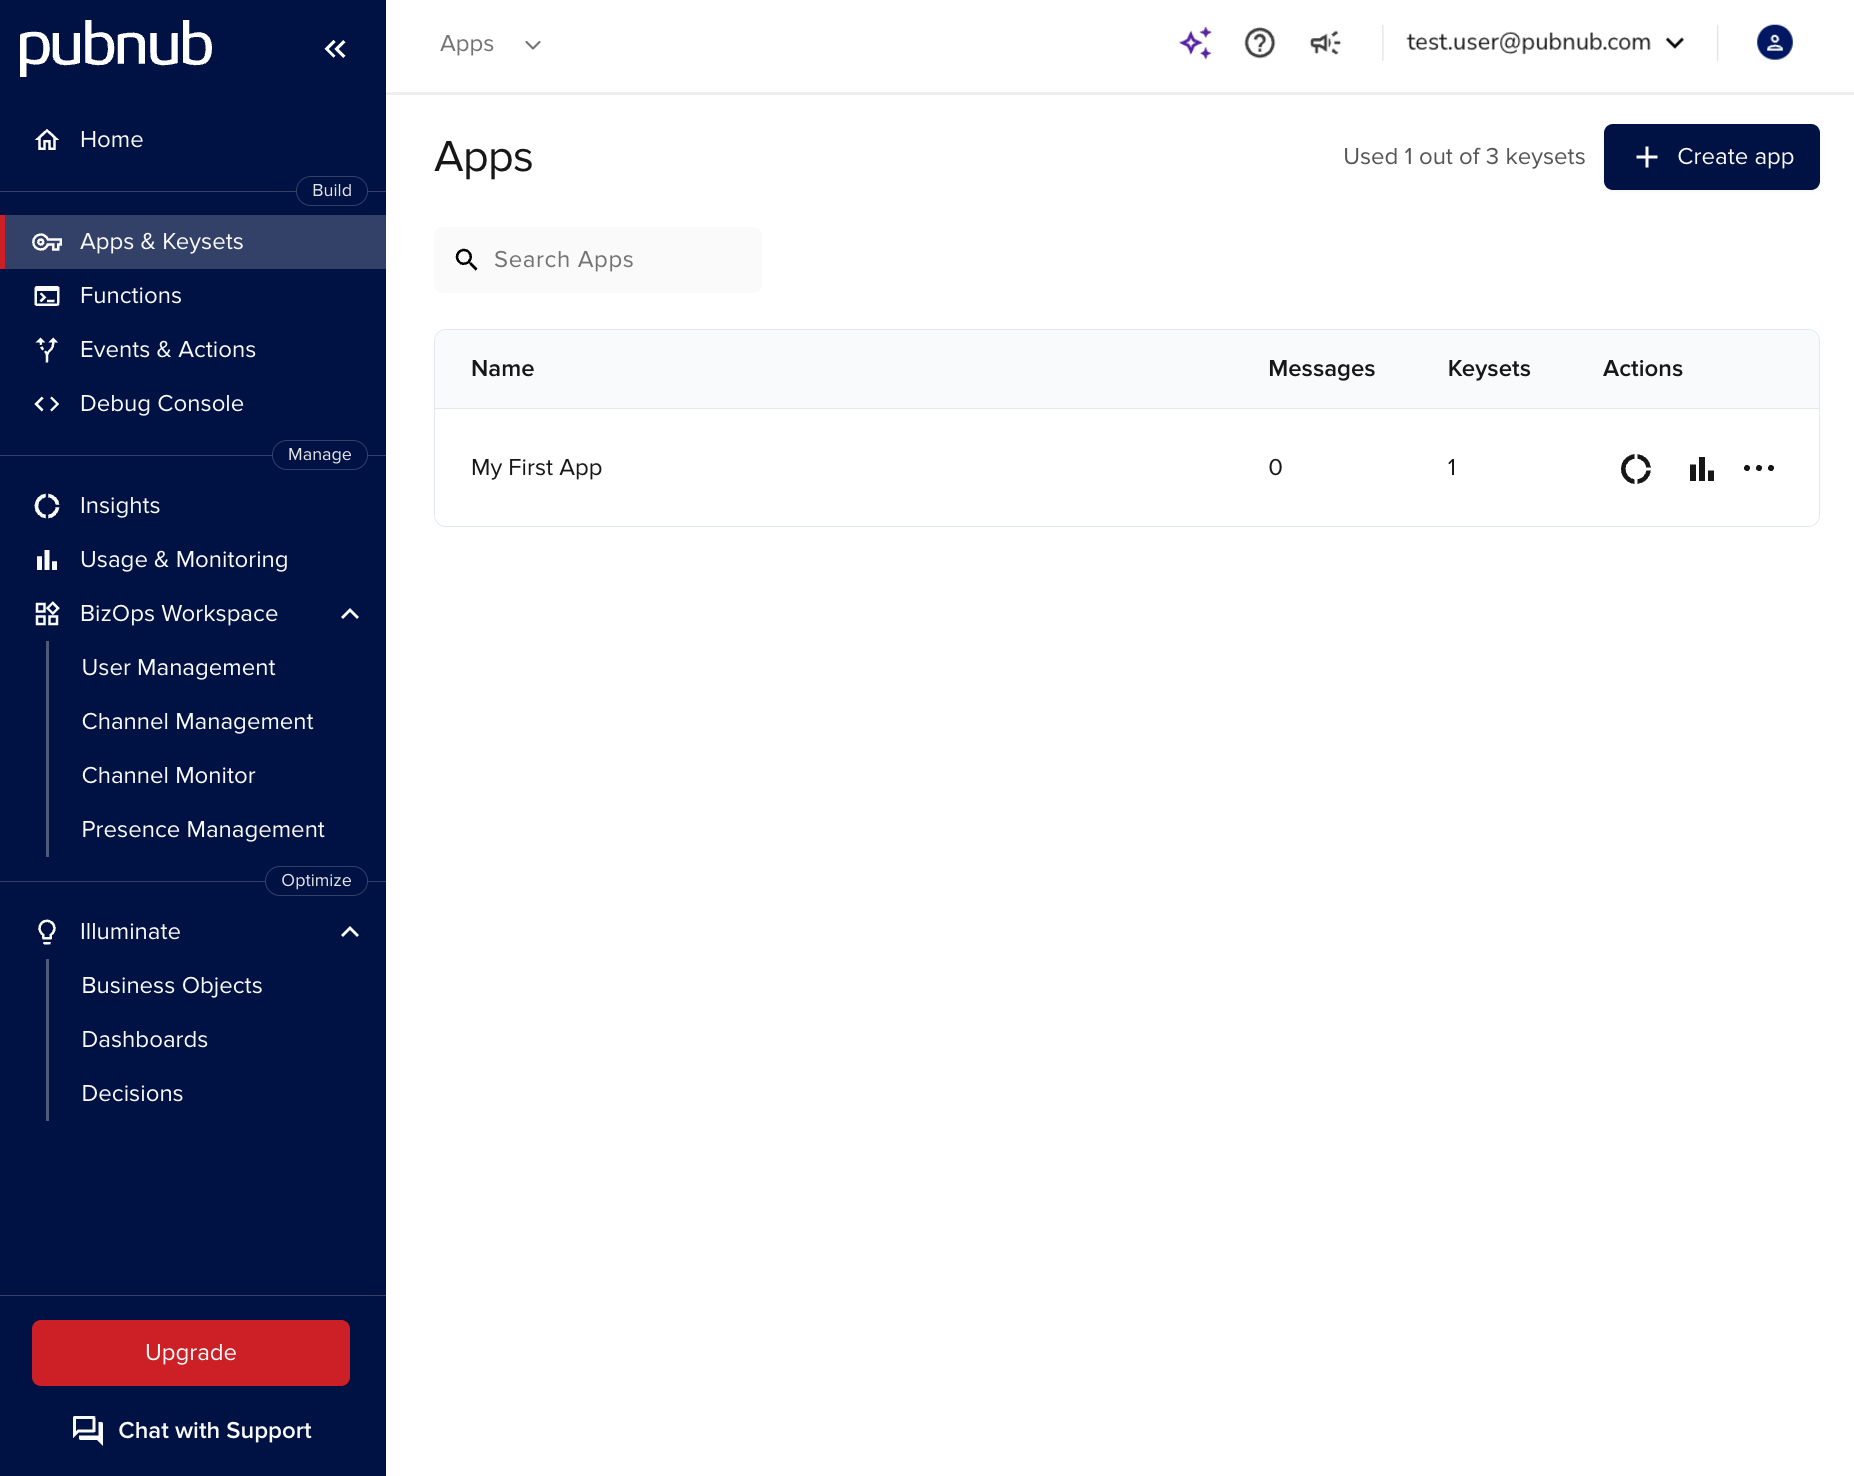The image size is (1854, 1476).
Task: Open Usage & Monitoring
Action: click(x=184, y=559)
